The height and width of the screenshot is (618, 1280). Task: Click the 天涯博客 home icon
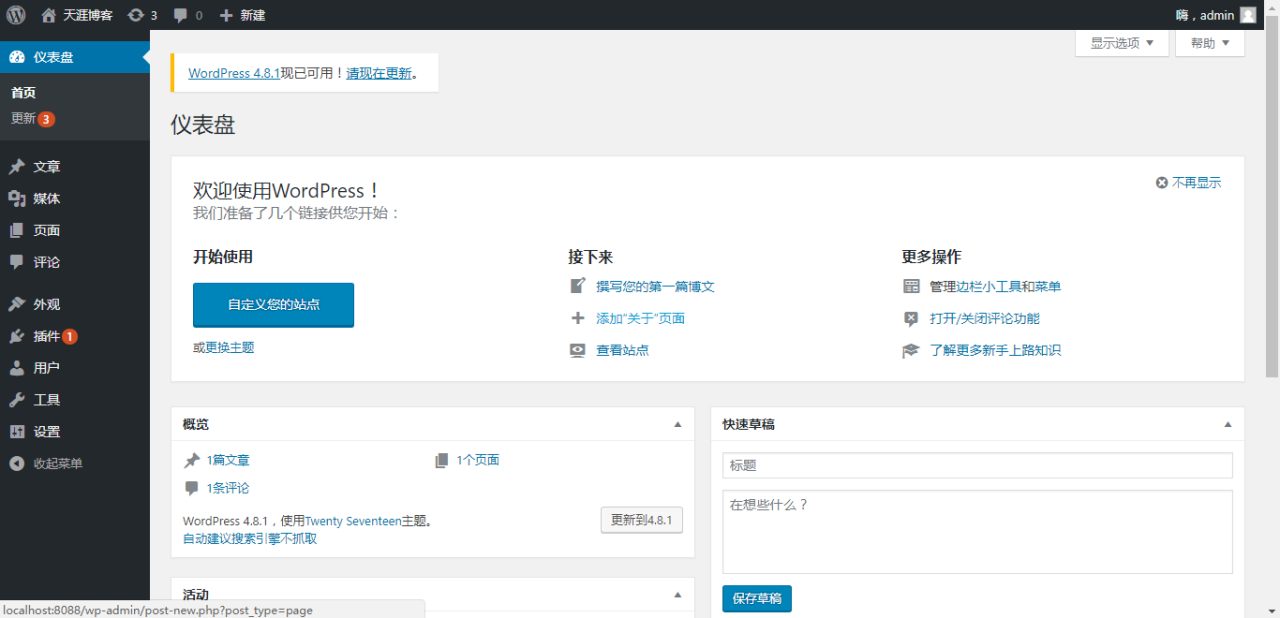click(x=49, y=15)
